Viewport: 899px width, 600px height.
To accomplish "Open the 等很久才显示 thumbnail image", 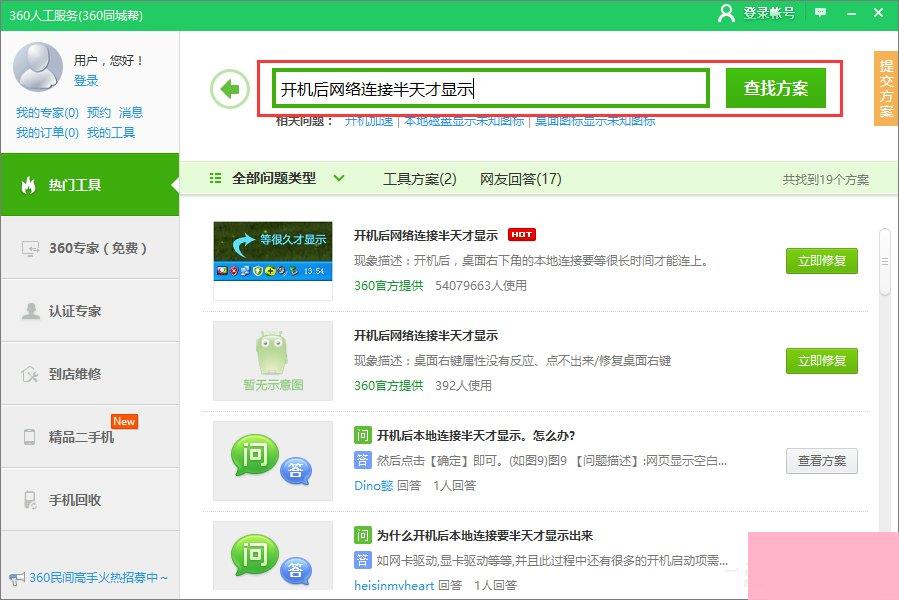I will 273,260.
